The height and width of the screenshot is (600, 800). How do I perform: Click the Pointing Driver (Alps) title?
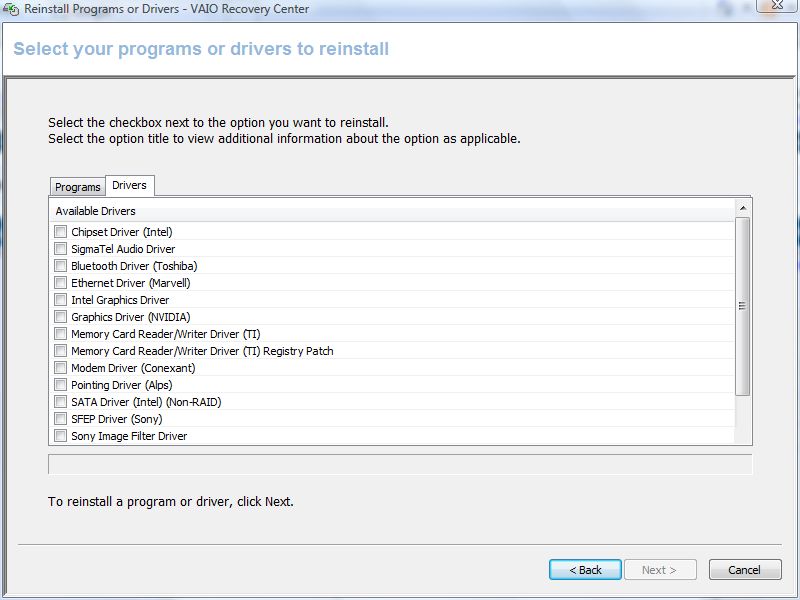tap(122, 385)
